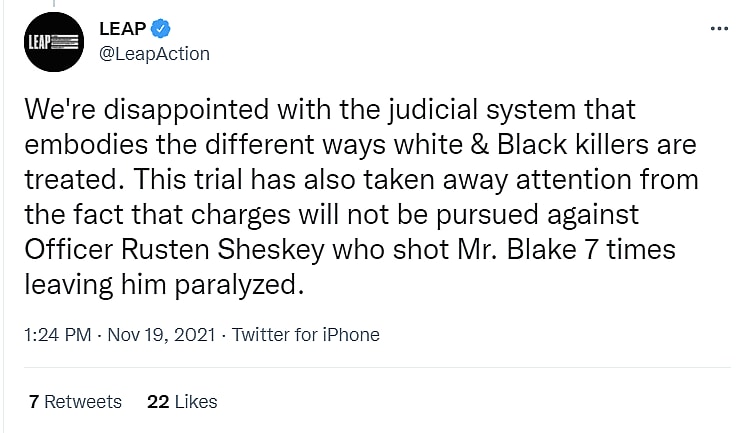Click the number 7 before Retweets
Viewport: 751px width, 433px height.
point(34,402)
